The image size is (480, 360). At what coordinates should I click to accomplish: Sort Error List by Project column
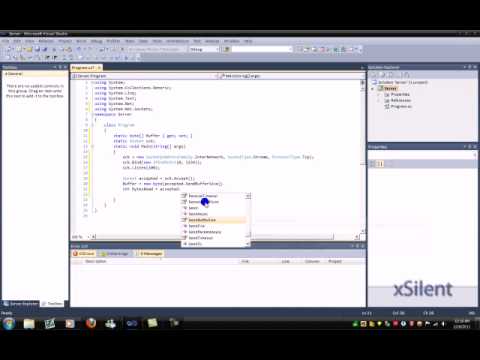(x=335, y=261)
